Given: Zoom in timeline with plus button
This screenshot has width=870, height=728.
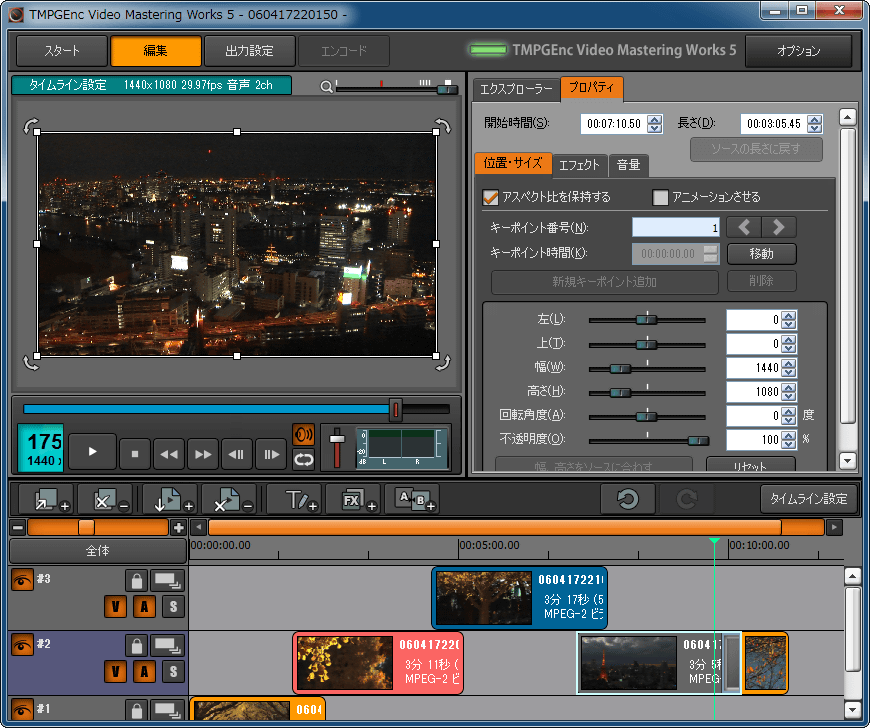Looking at the screenshot, I should click(178, 527).
